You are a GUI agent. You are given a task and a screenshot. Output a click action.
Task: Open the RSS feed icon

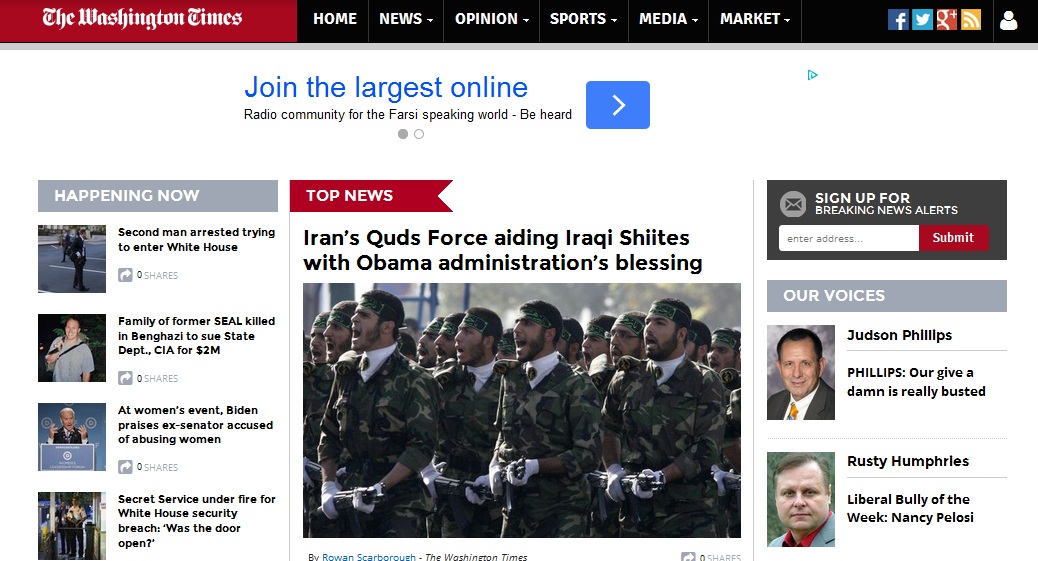point(970,19)
